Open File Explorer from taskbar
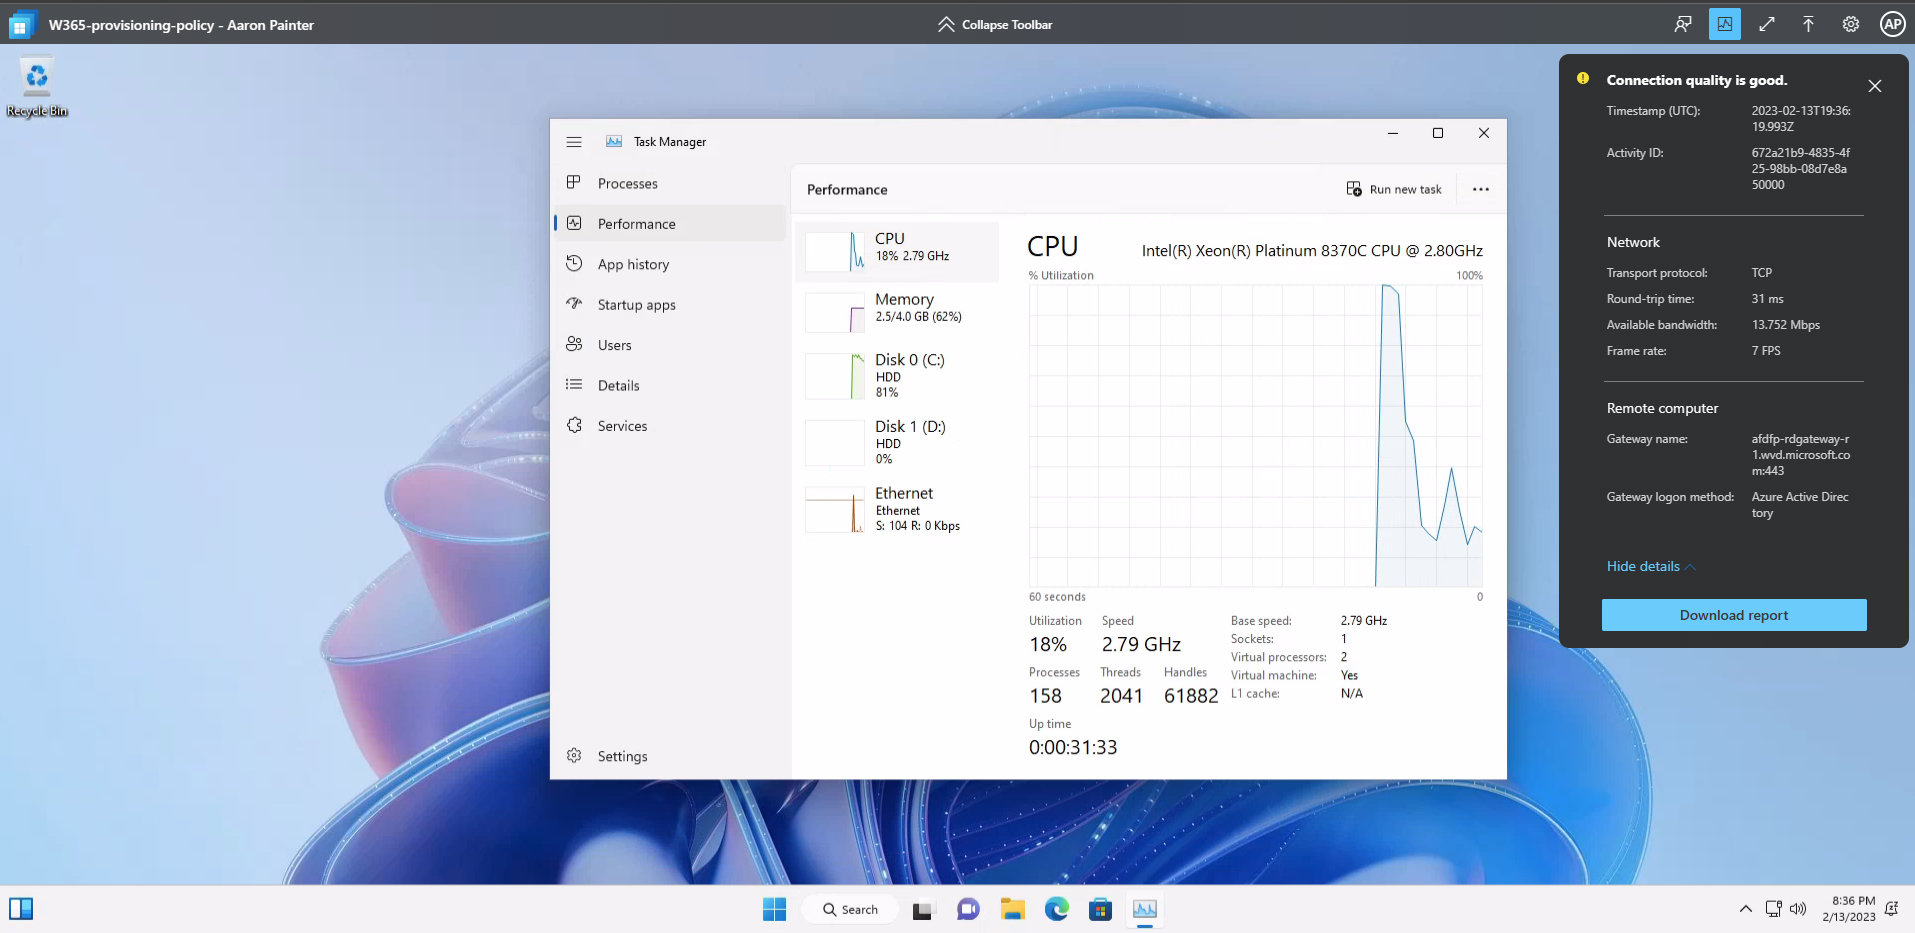1915x933 pixels. [1013, 910]
